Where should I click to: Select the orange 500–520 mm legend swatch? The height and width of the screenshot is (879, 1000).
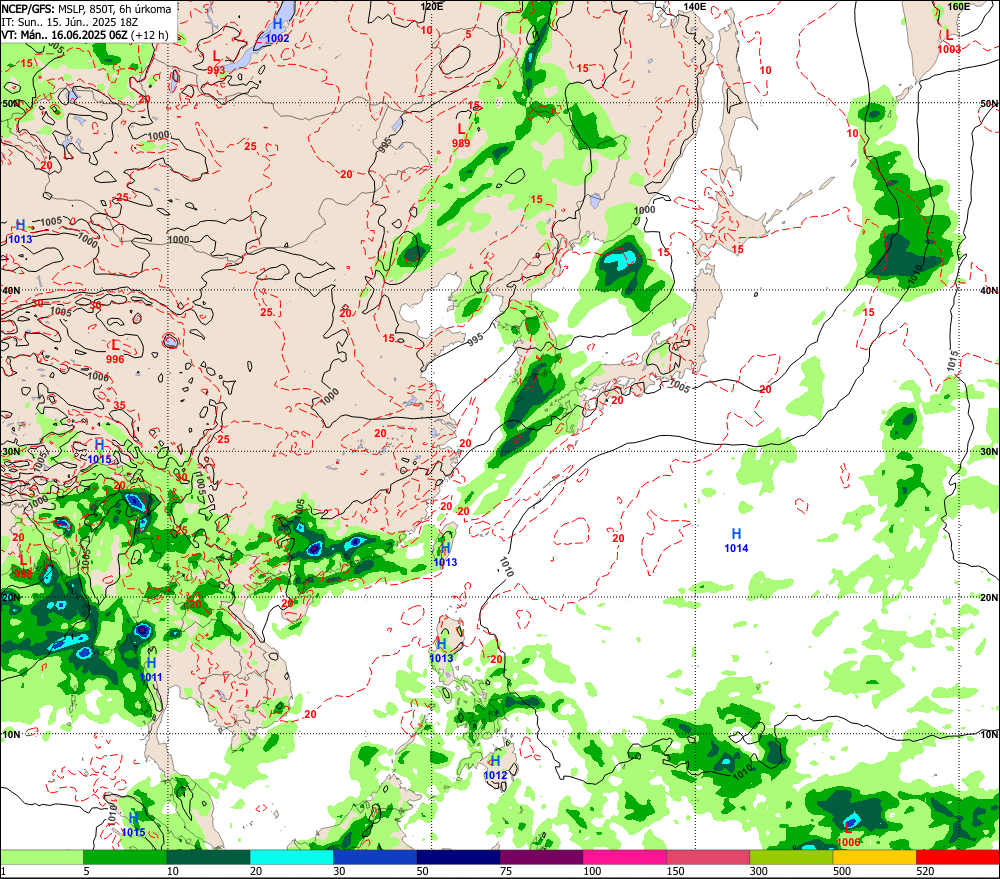tap(874, 857)
